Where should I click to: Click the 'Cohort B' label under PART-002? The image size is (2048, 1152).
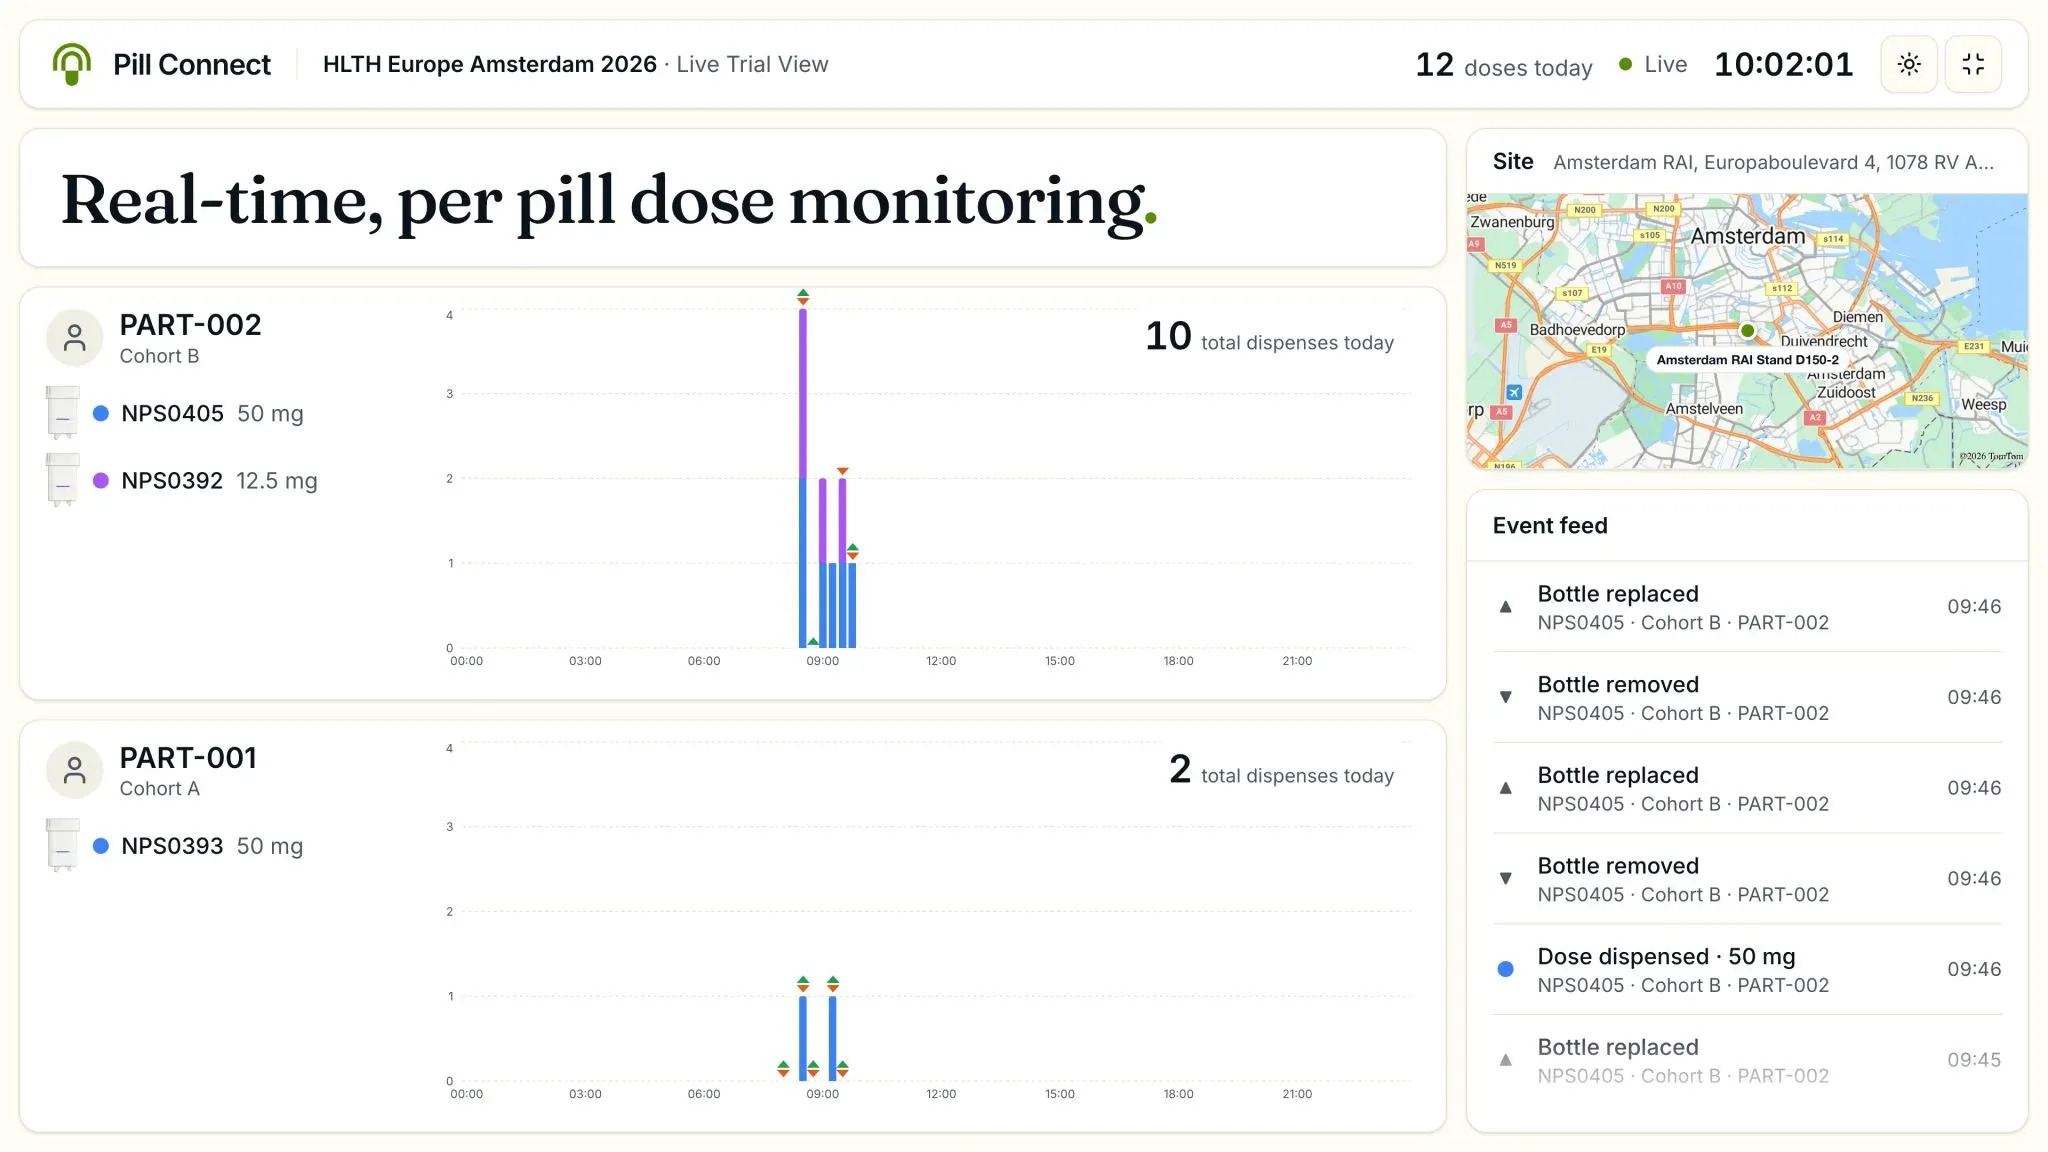coord(159,356)
